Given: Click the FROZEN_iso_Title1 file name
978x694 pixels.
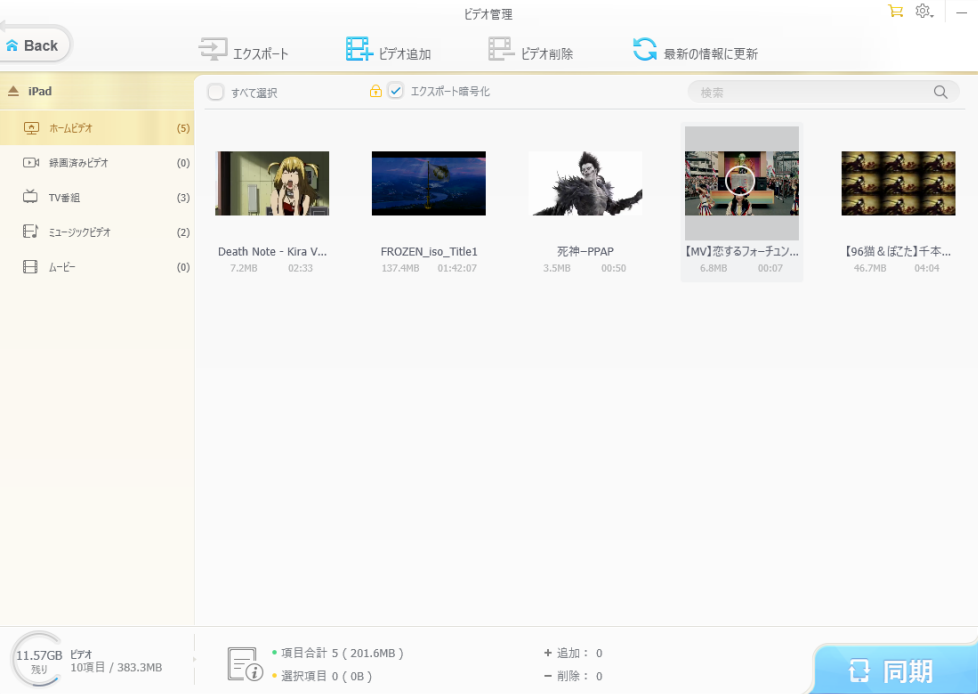Looking at the screenshot, I should pos(429,251).
